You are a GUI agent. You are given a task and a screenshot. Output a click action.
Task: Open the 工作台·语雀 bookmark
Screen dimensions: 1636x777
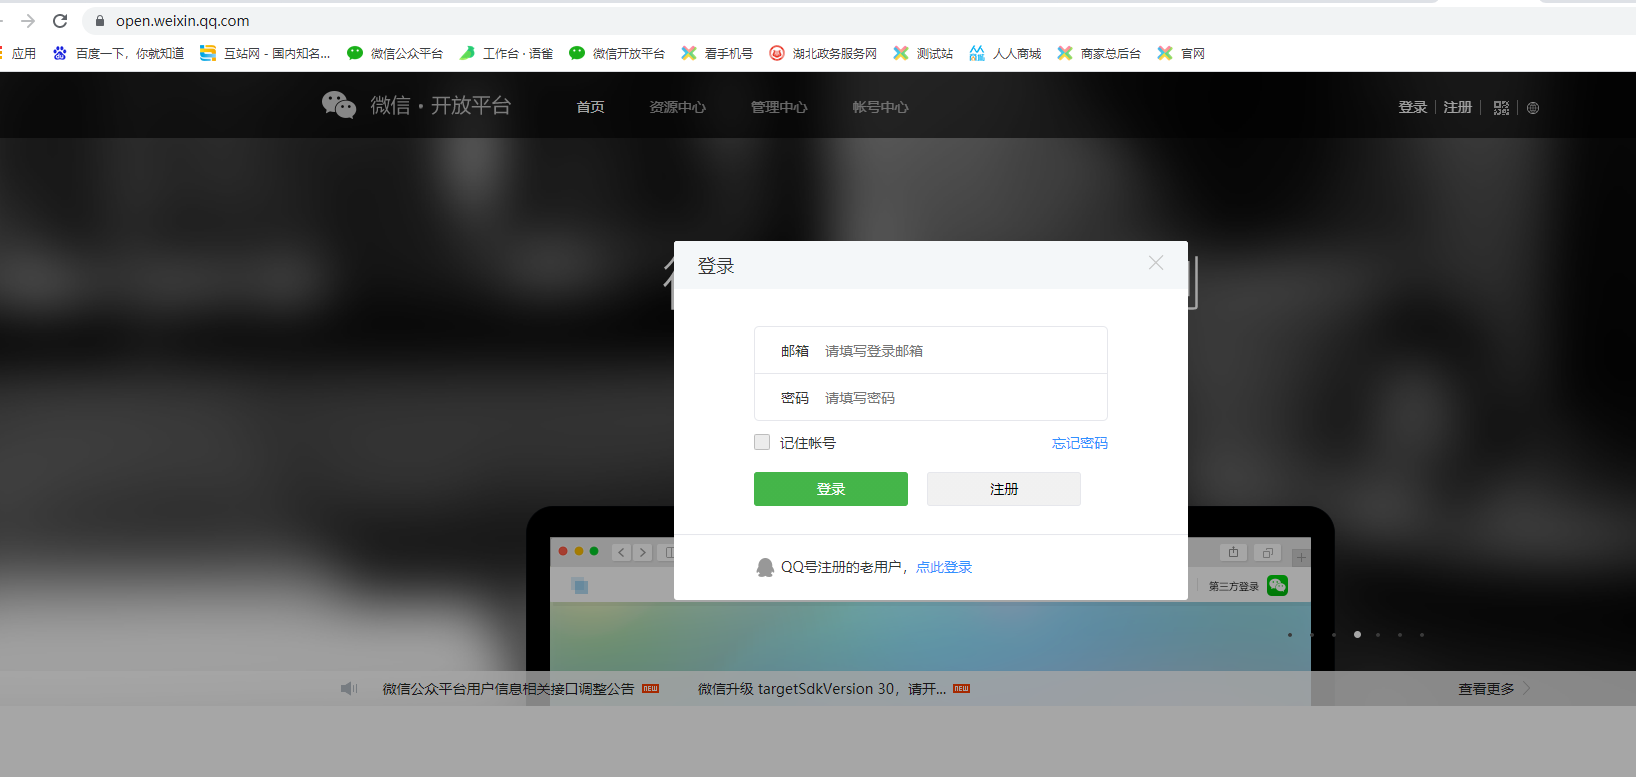(505, 53)
